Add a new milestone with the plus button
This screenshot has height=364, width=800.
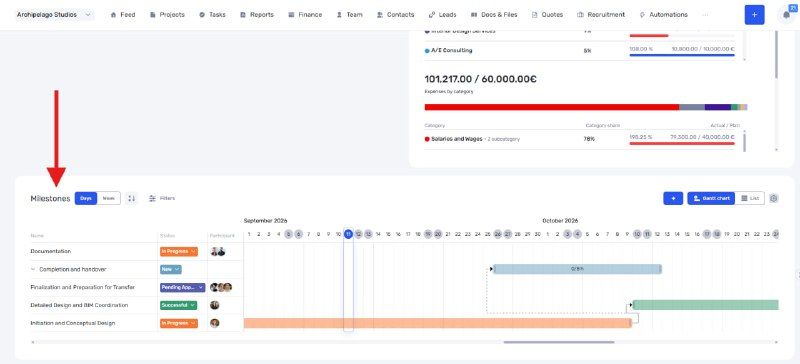673,198
